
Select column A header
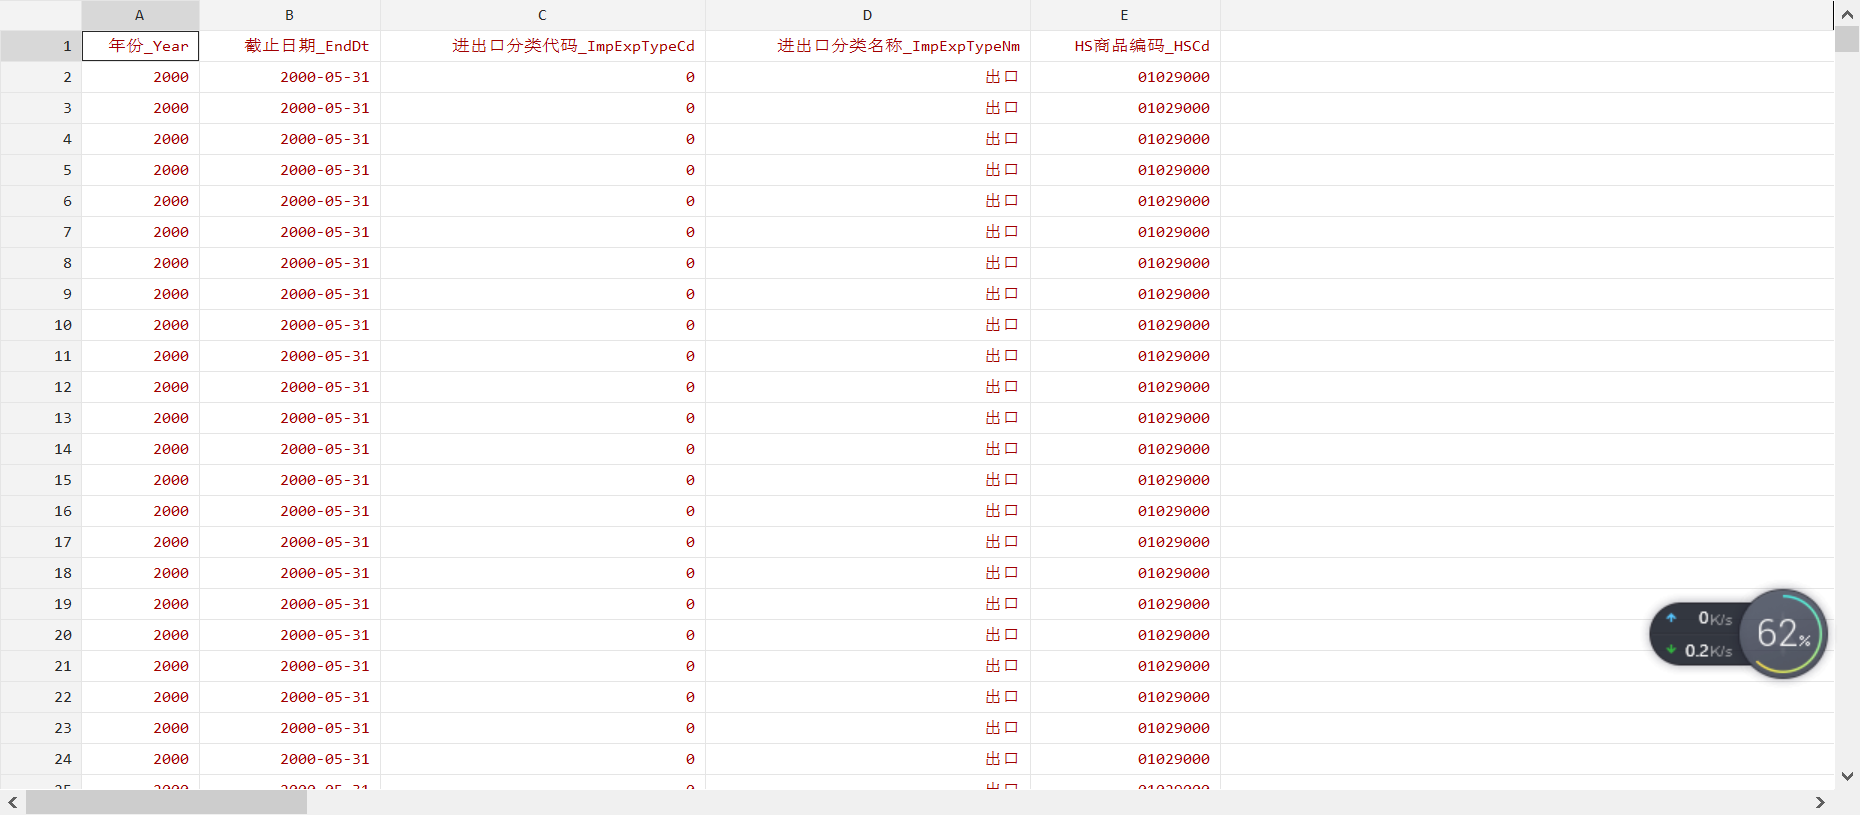pos(140,15)
